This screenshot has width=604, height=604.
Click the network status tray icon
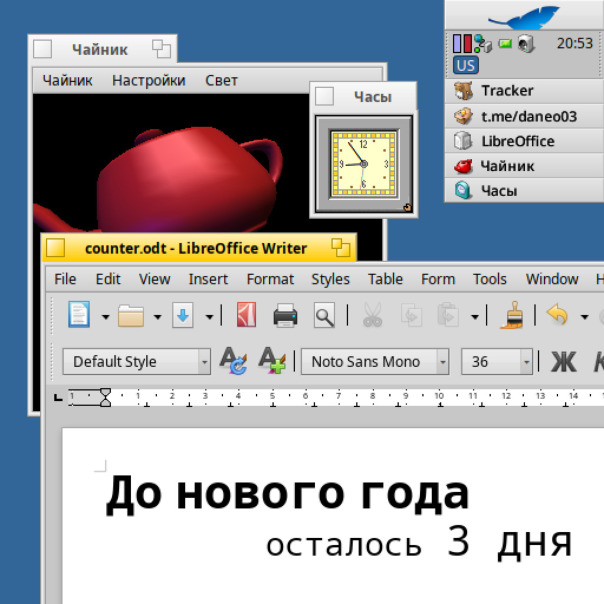pos(483,44)
